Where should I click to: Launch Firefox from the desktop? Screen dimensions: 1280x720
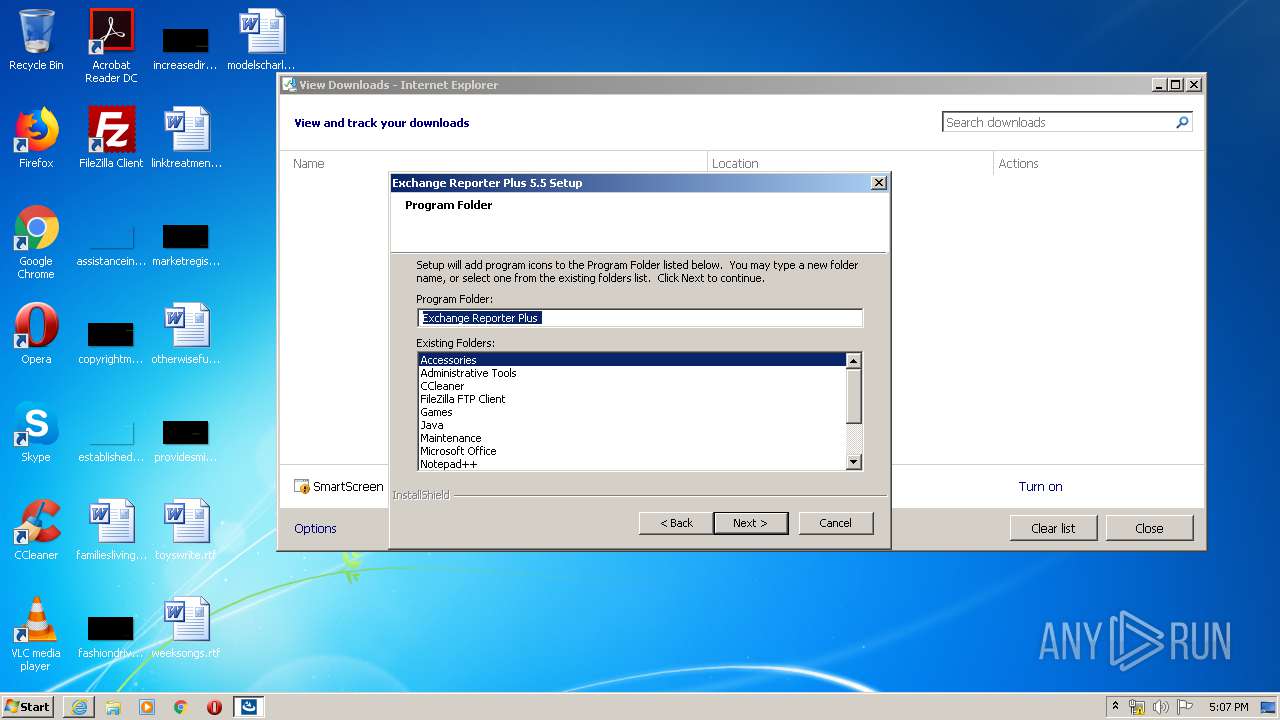(x=36, y=138)
